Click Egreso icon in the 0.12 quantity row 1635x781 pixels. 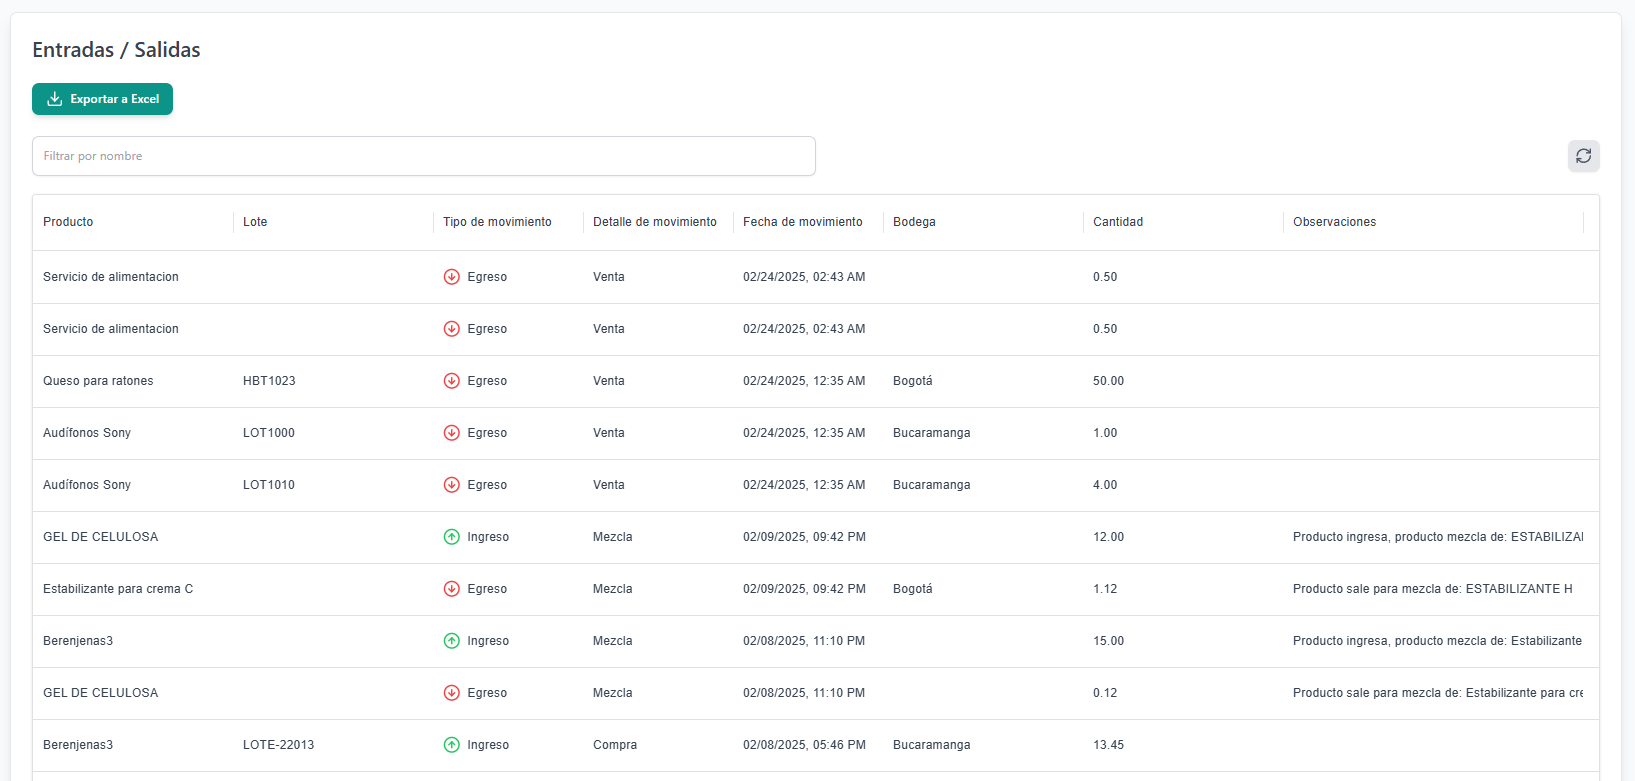(452, 693)
